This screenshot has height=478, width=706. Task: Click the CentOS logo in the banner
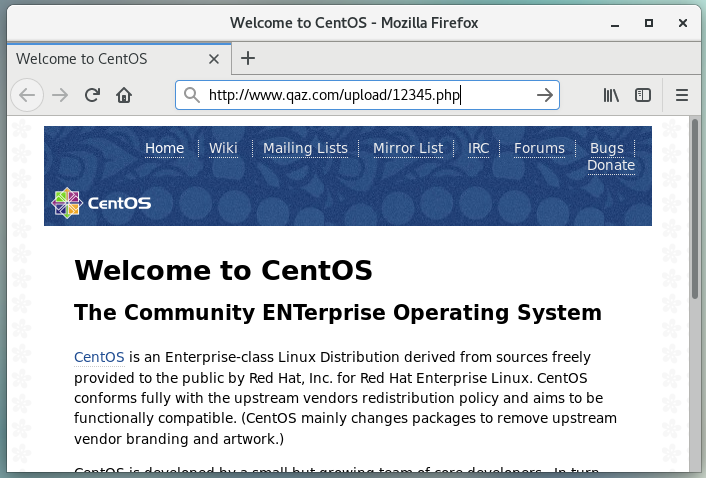[101, 203]
